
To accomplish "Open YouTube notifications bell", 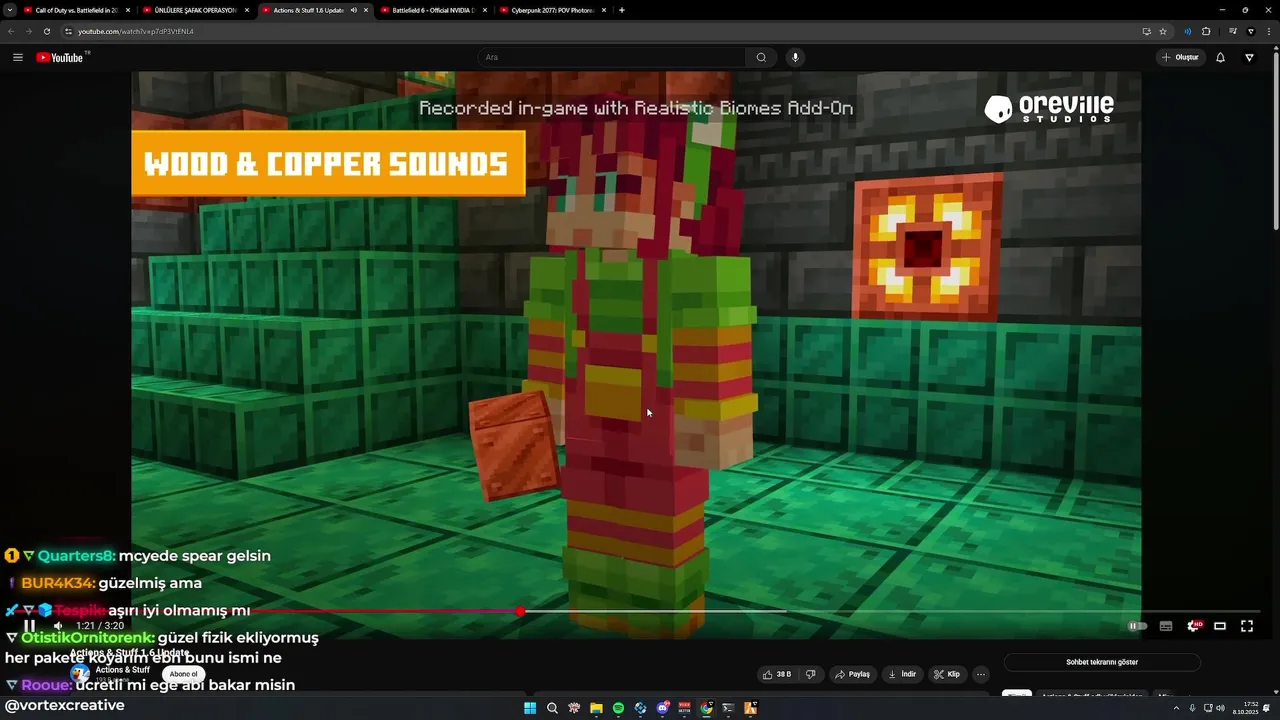I will coord(1220,57).
